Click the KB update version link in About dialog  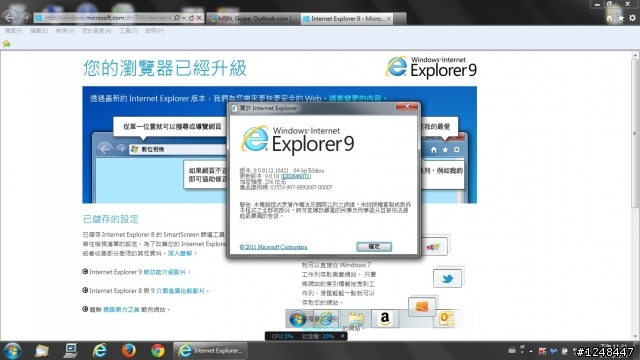[x=296, y=176]
